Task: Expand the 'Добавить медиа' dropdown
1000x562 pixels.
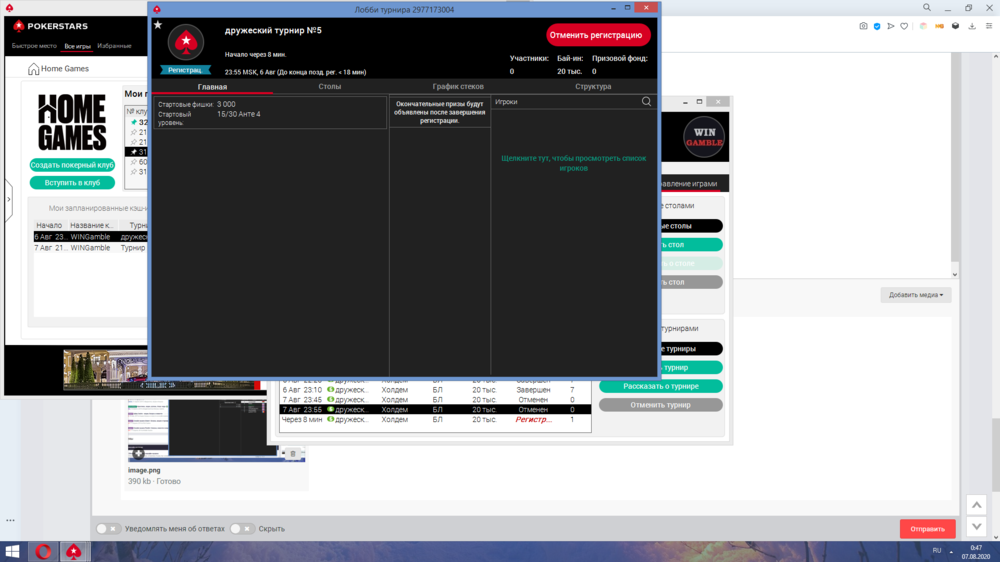Action: [x=916, y=295]
